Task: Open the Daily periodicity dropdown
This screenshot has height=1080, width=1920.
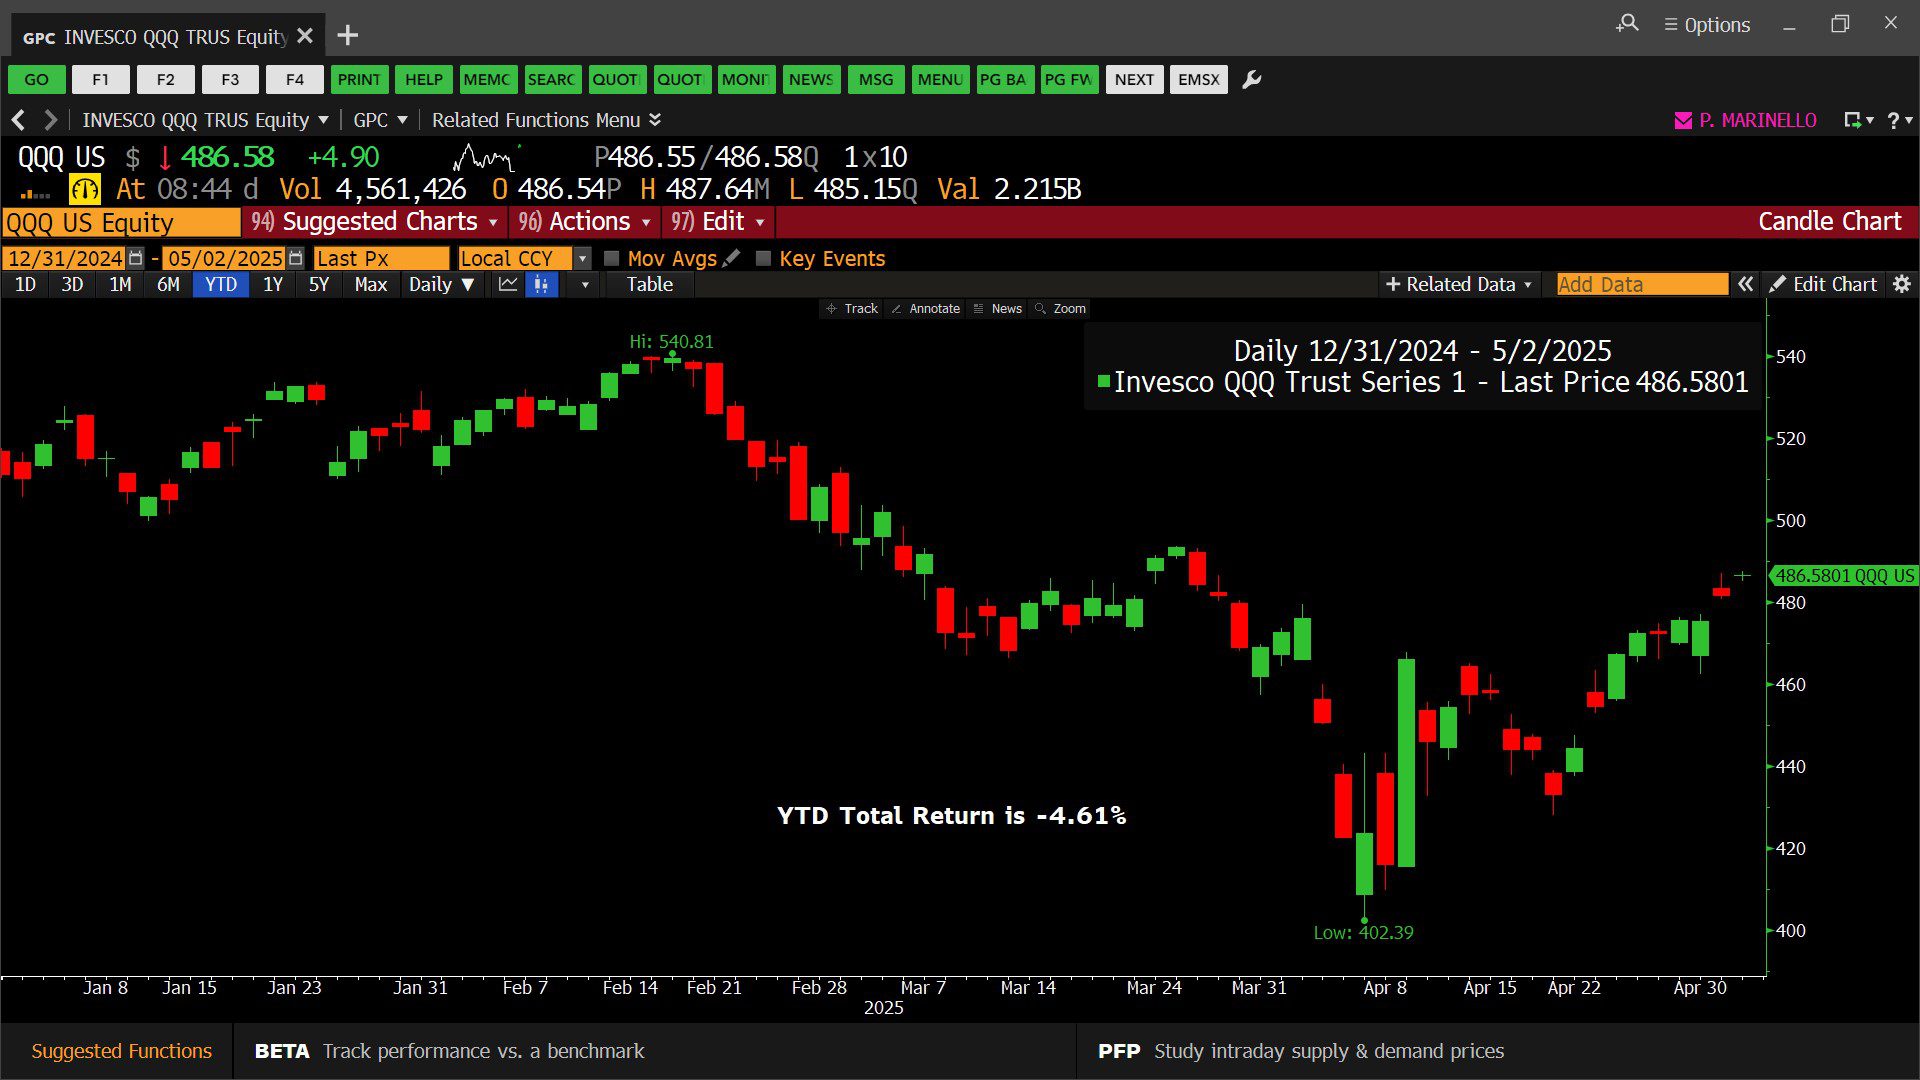Action: tap(440, 285)
